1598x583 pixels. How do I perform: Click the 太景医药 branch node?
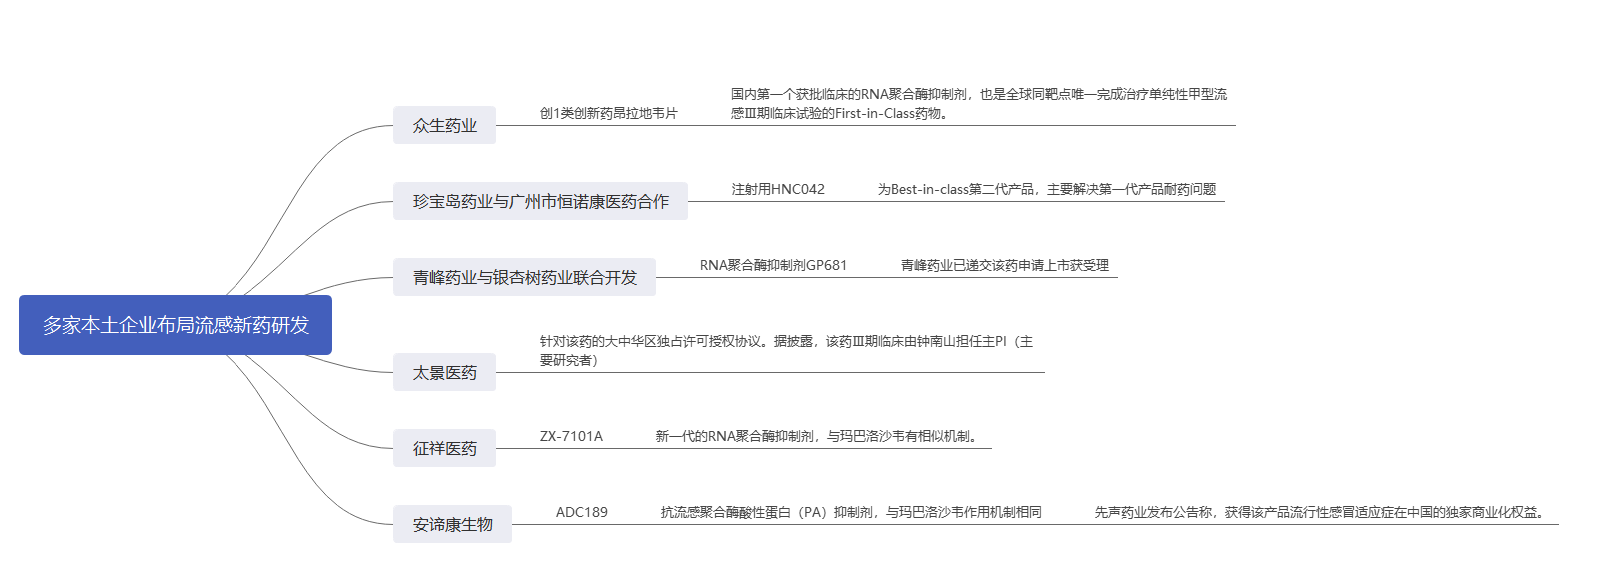[444, 372]
